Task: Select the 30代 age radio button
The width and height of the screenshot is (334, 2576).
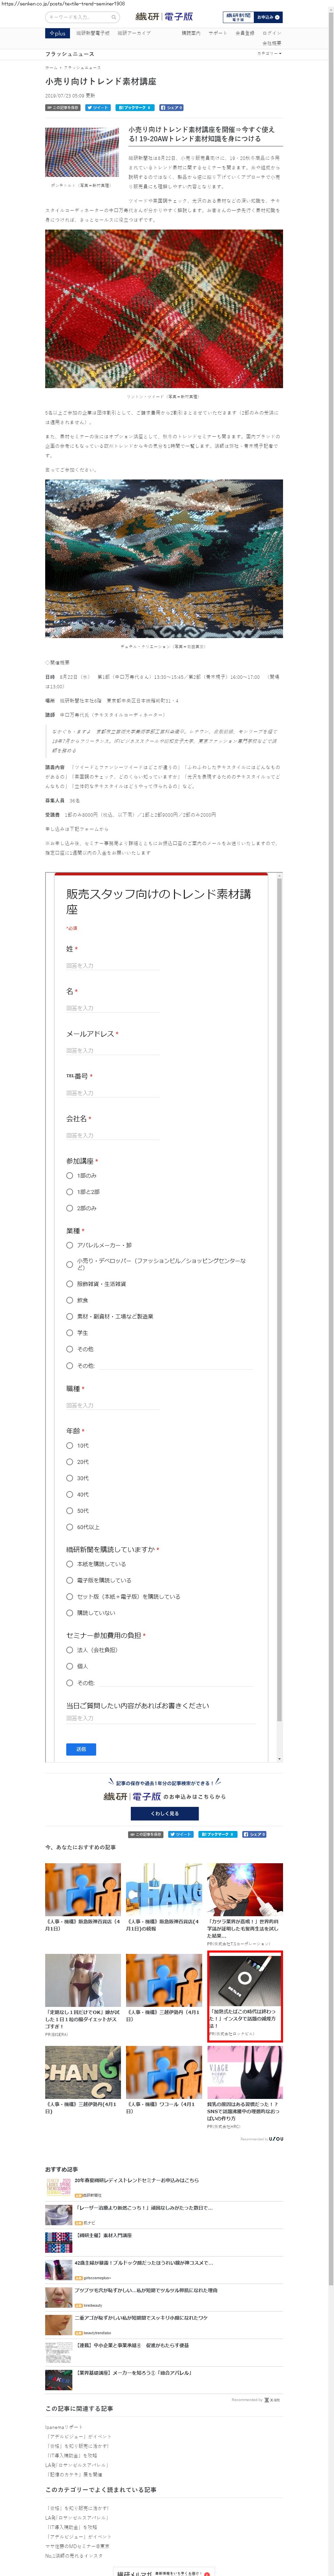Action: (70, 1478)
